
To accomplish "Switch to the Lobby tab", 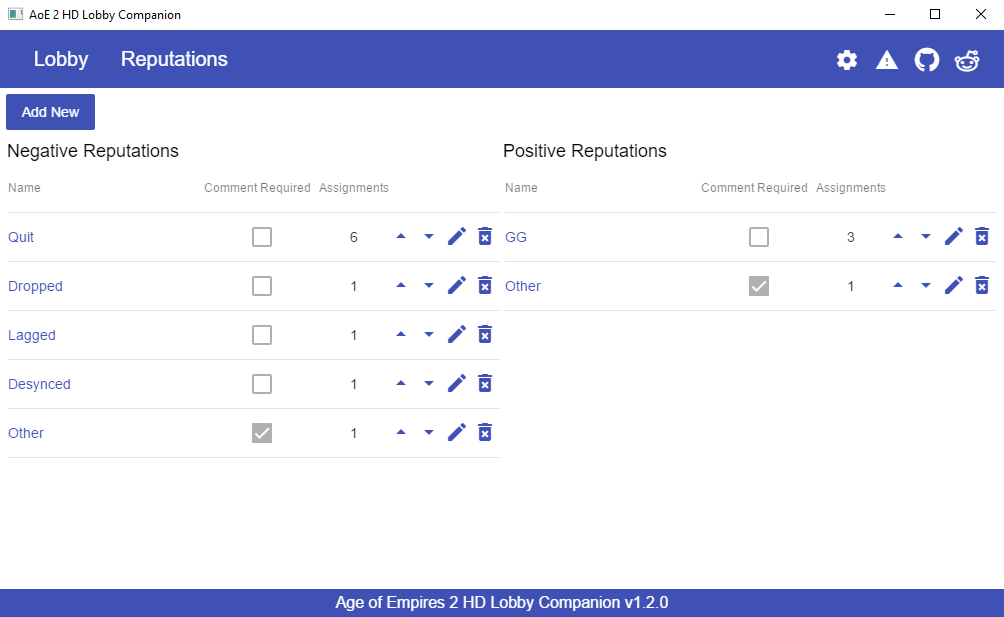I will [x=61, y=59].
